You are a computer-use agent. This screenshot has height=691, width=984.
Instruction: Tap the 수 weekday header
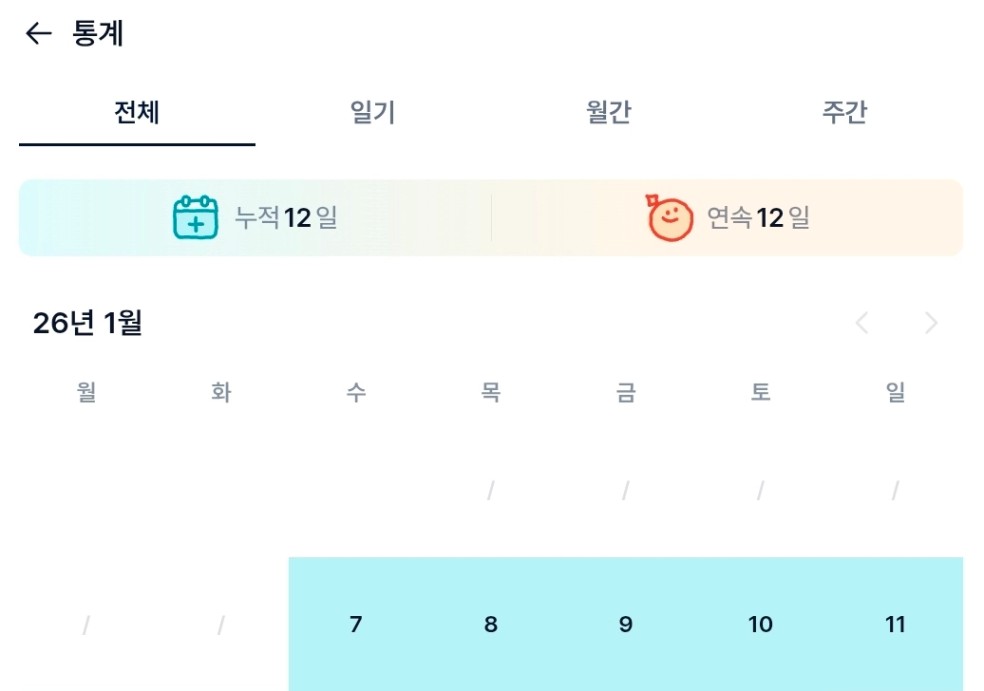[356, 393]
